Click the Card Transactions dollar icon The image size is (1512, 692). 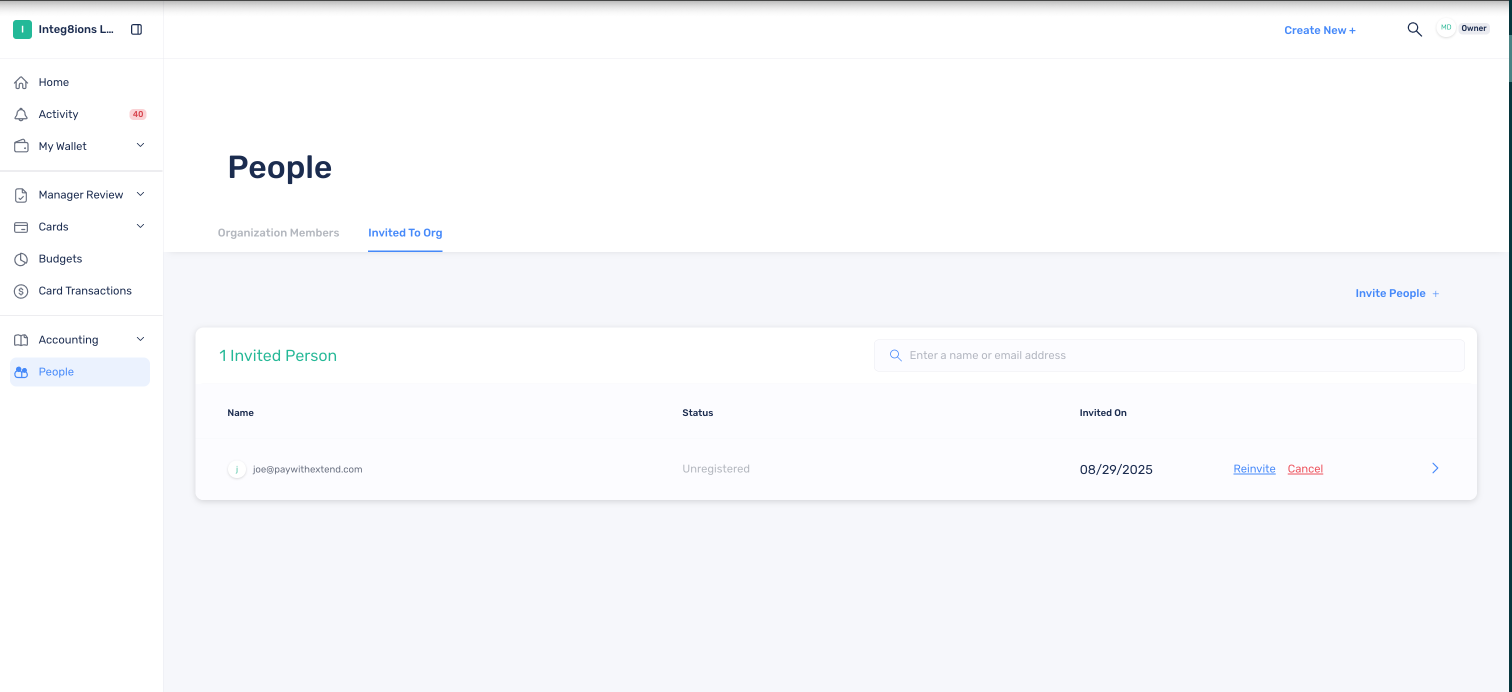click(x=21, y=291)
